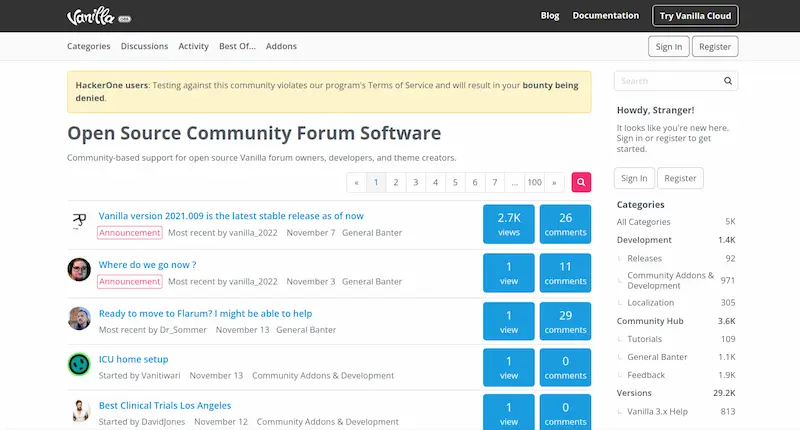Open the Activity nav item
Image resolution: width=800 pixels, height=430 pixels.
point(193,46)
